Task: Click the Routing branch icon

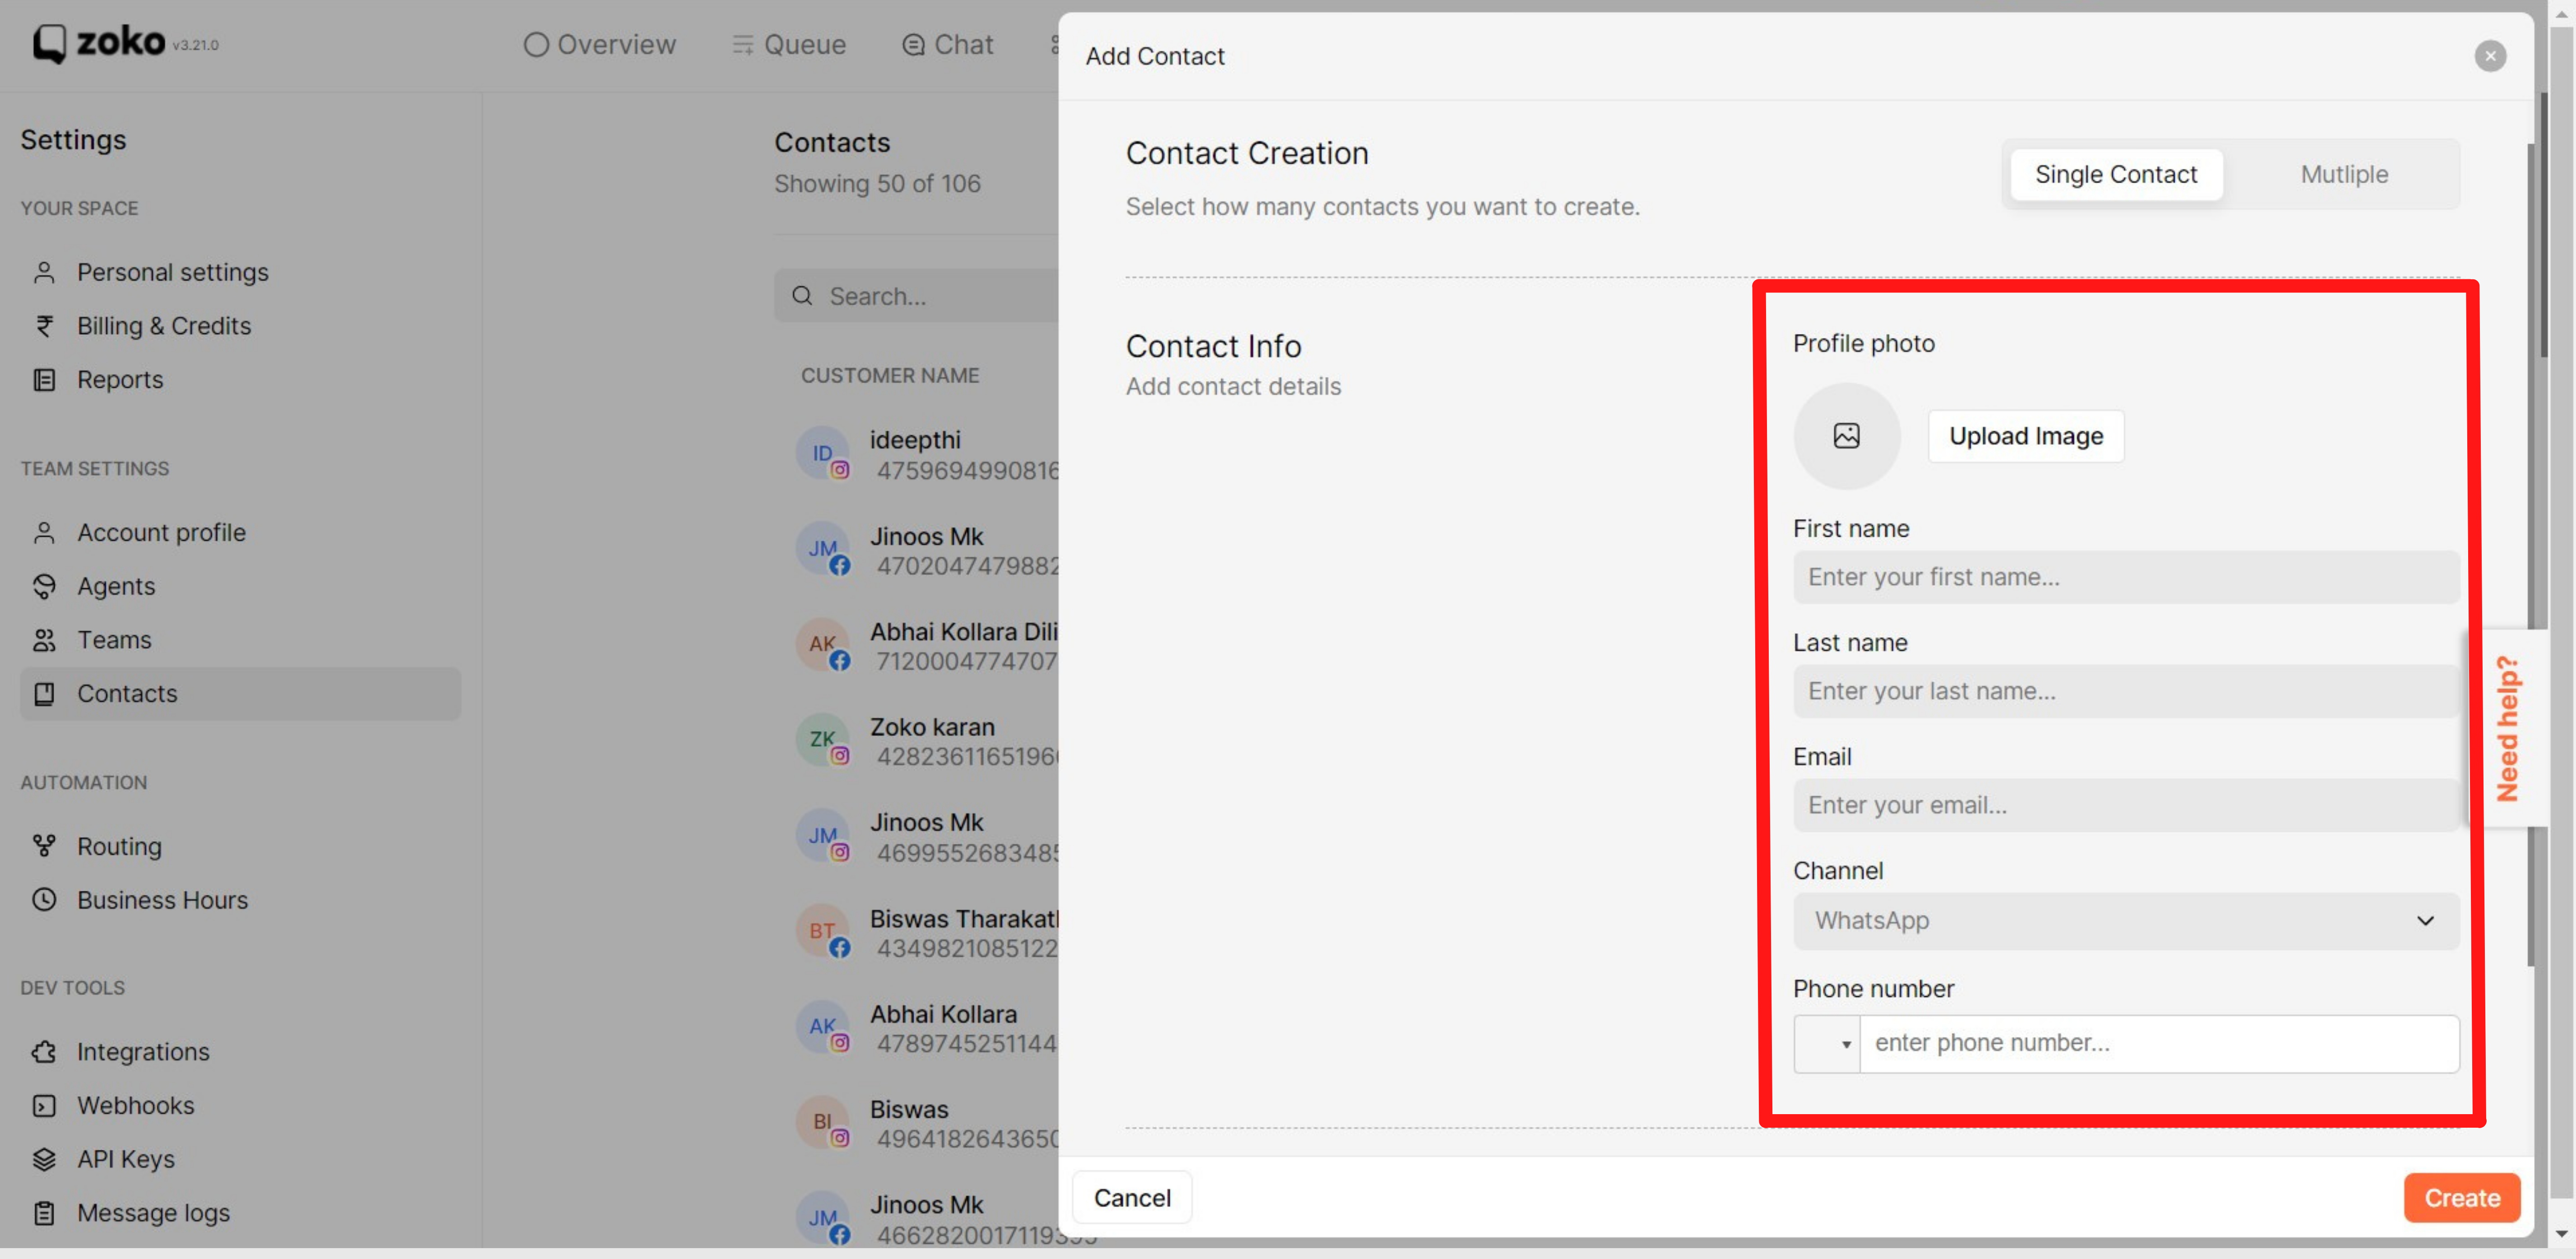Action: point(44,846)
